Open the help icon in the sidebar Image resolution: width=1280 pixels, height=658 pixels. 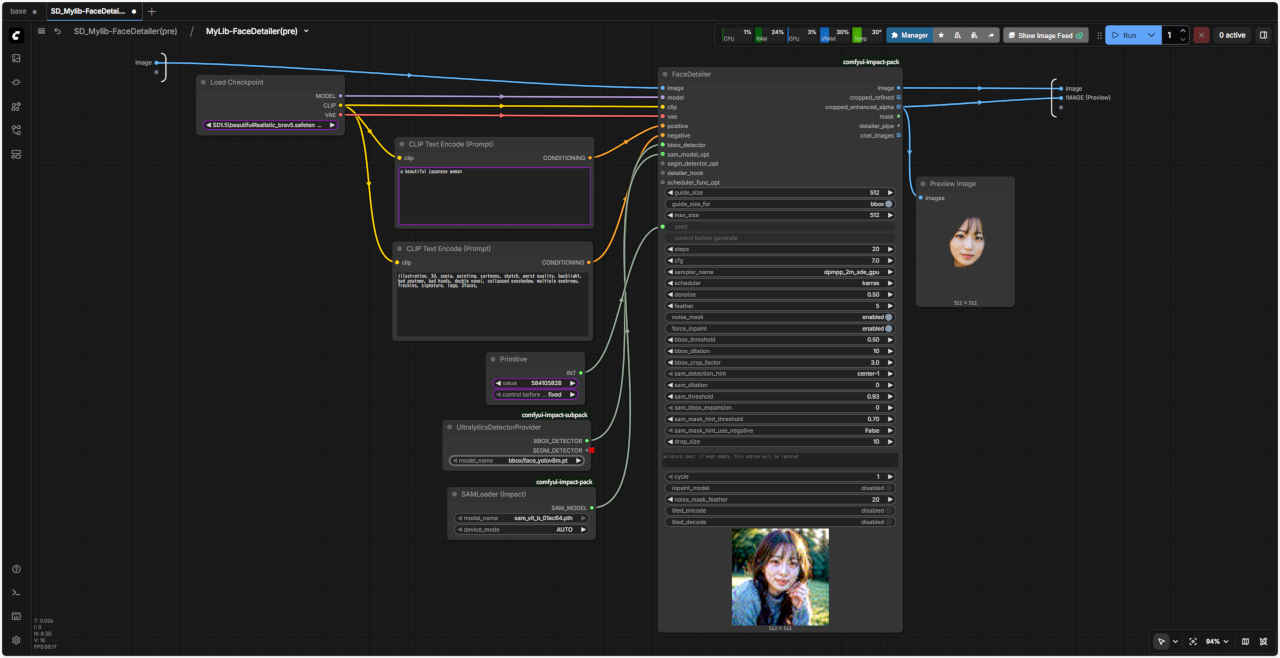click(16, 569)
